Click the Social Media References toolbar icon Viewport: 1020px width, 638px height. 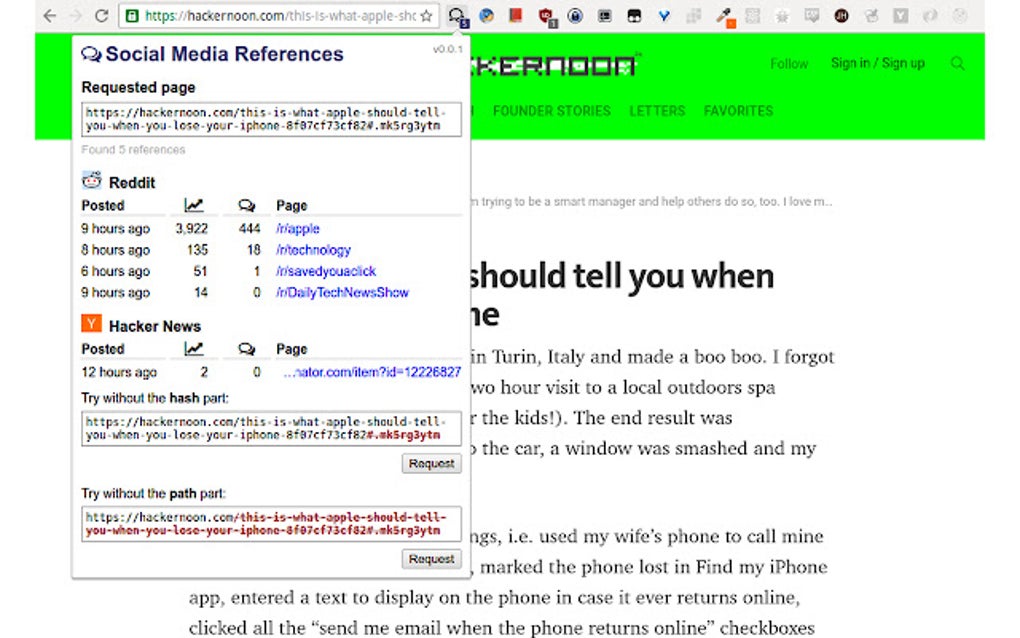(x=456, y=13)
